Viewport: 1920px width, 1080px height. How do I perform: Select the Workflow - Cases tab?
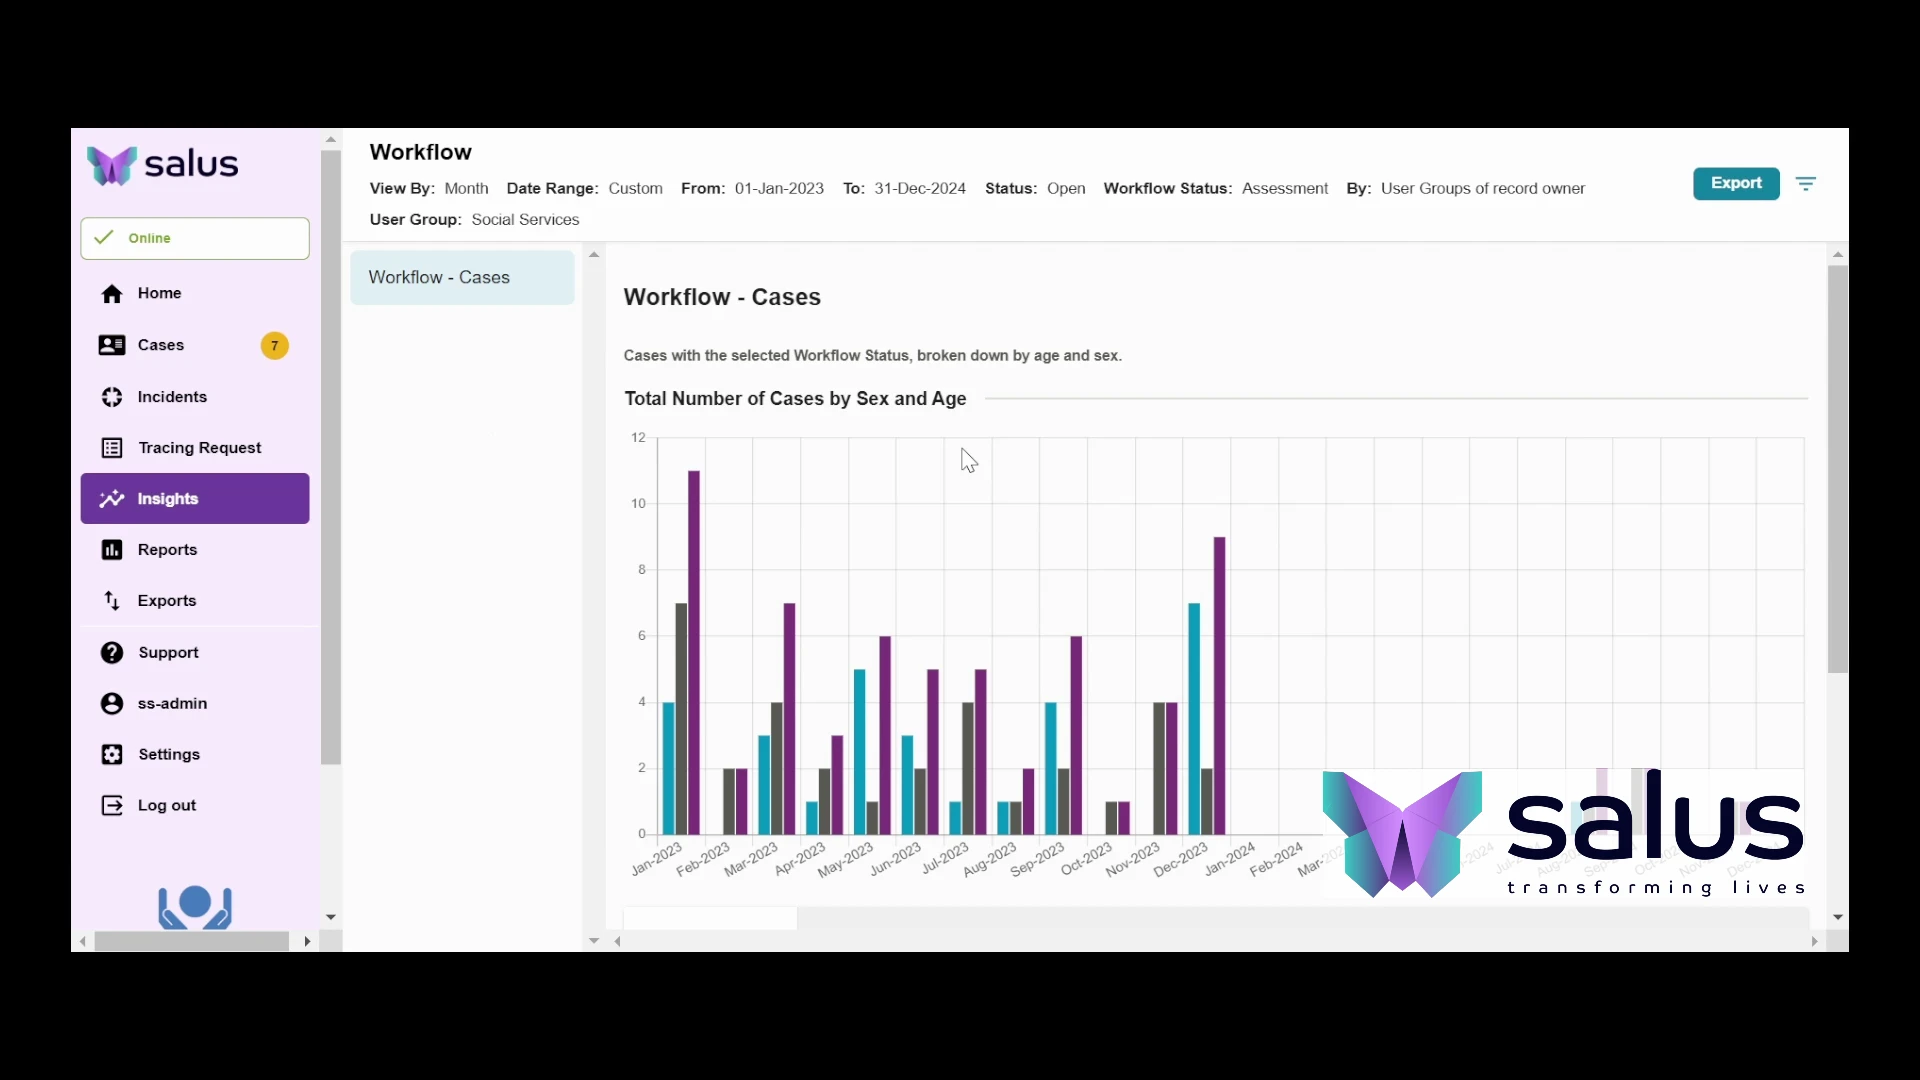coord(462,278)
